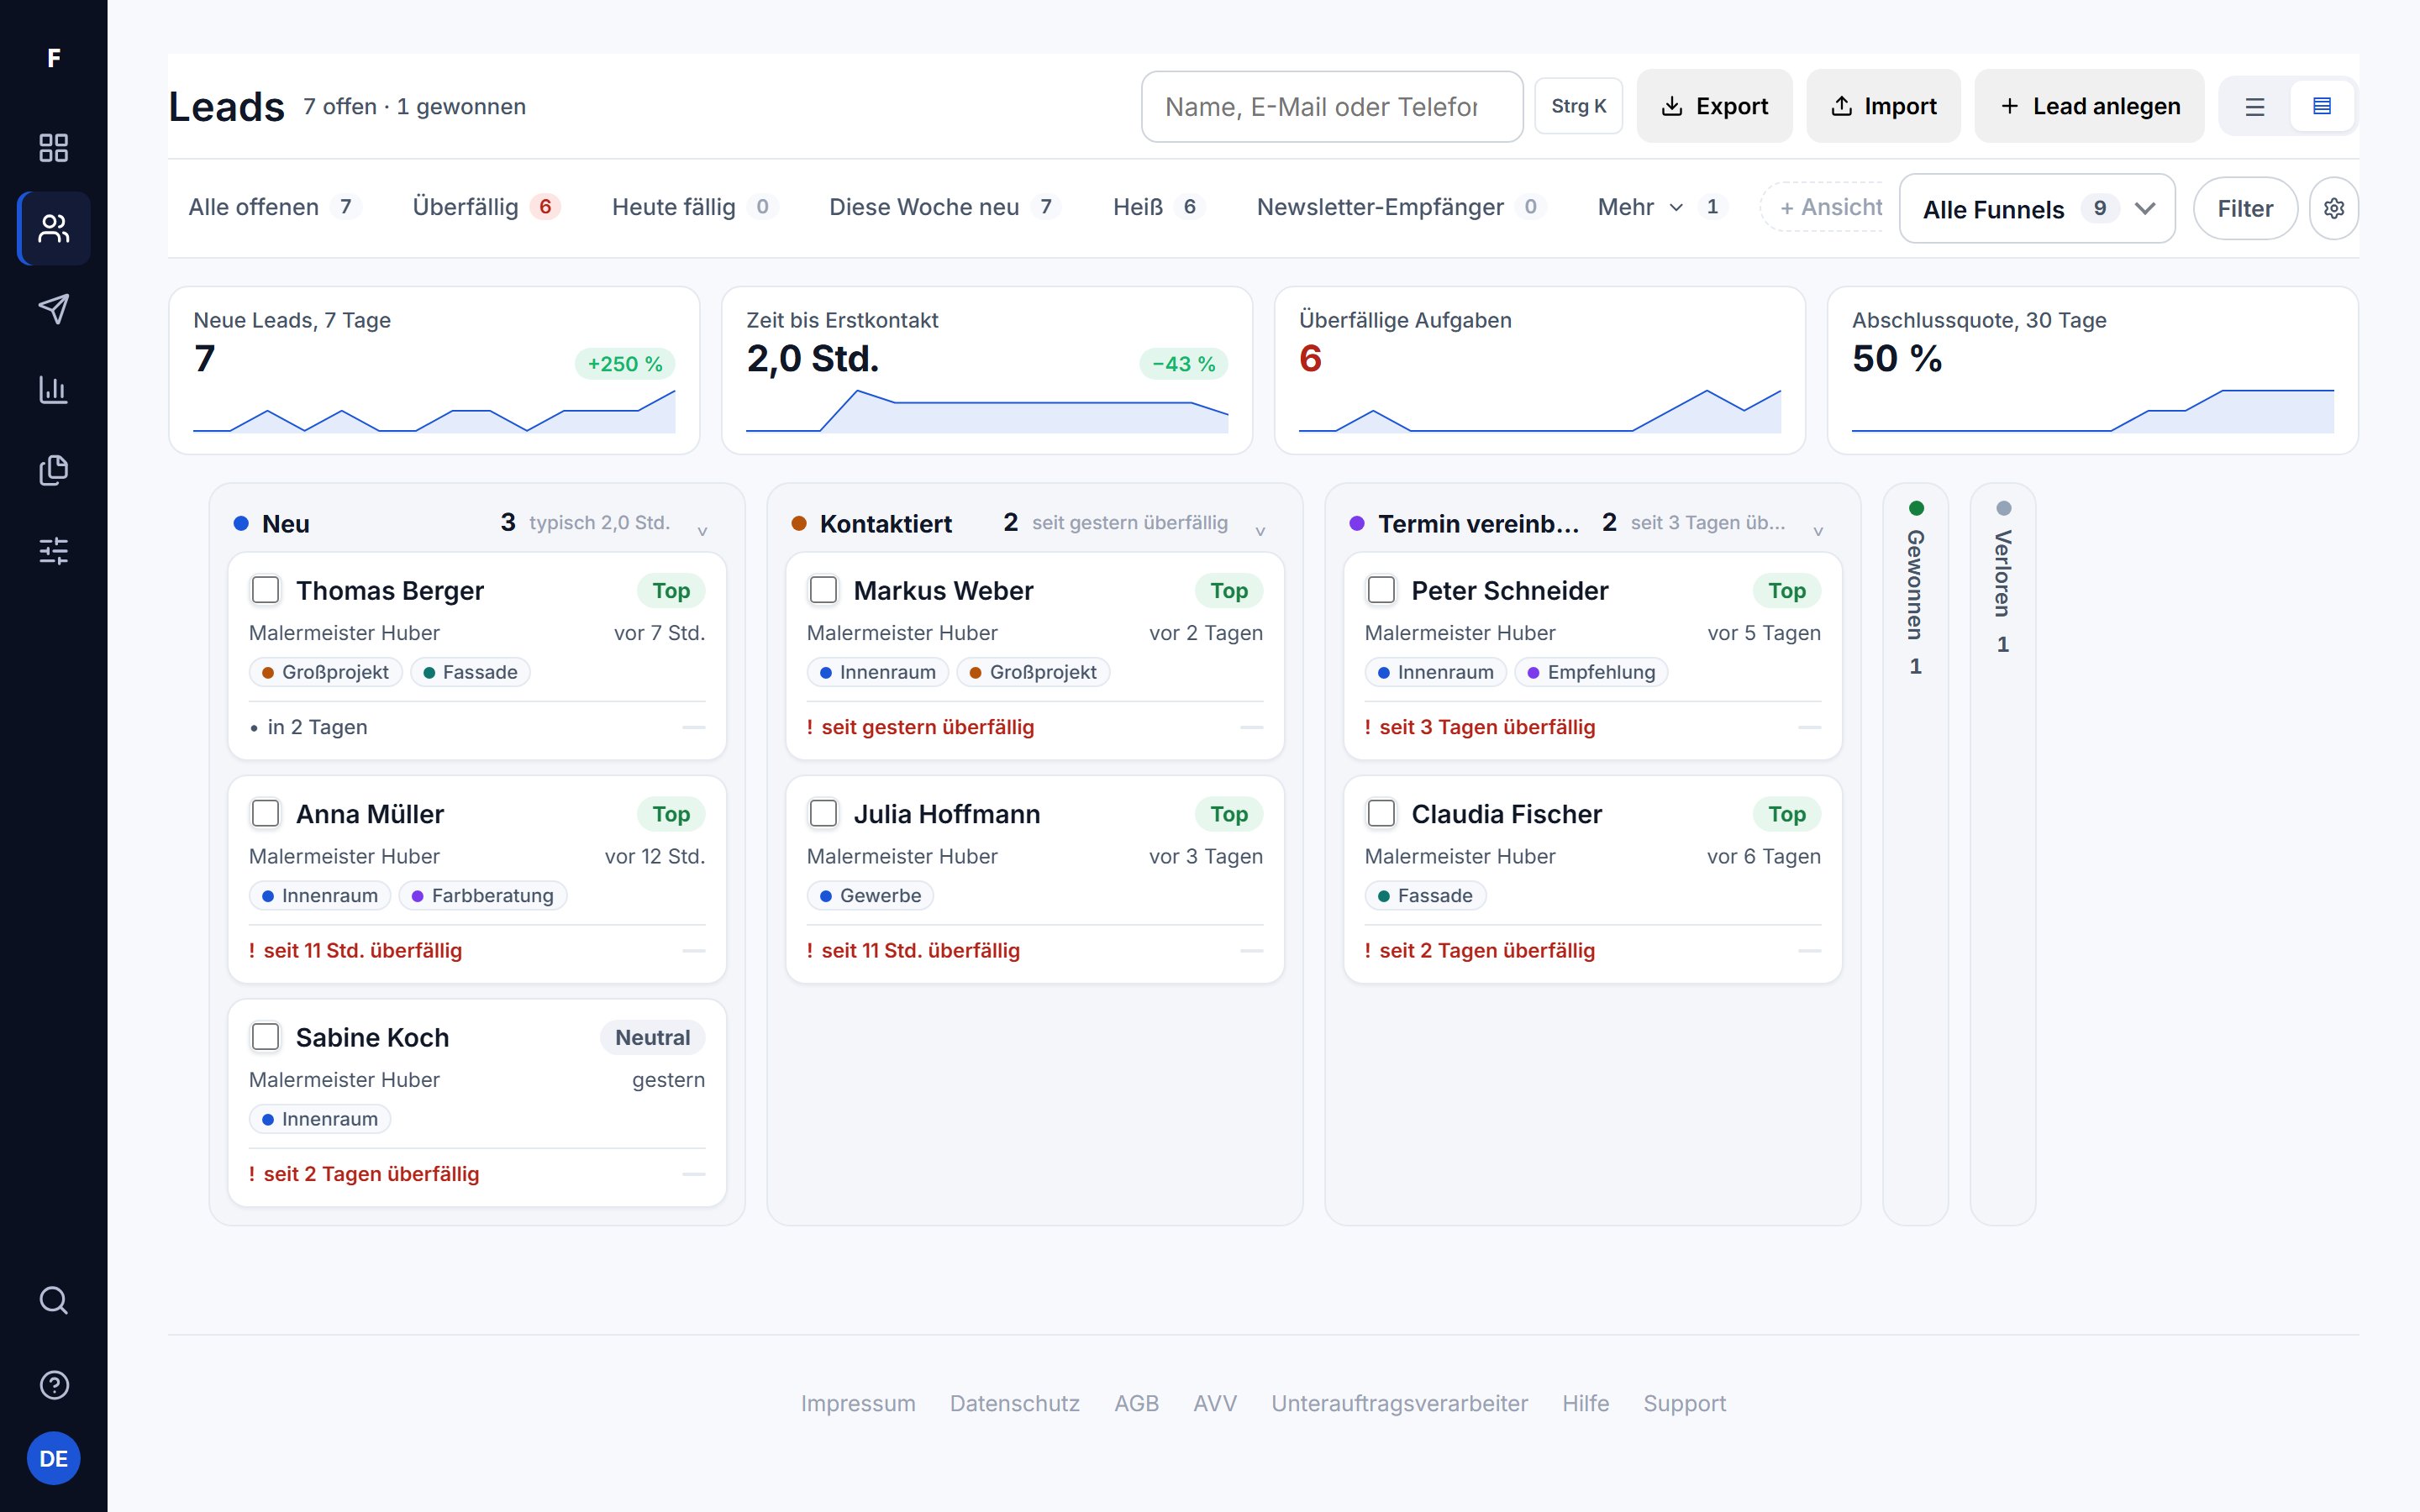Open the Neue Leads, 7 Tage stat card
The image size is (2420, 1512).
click(434, 370)
